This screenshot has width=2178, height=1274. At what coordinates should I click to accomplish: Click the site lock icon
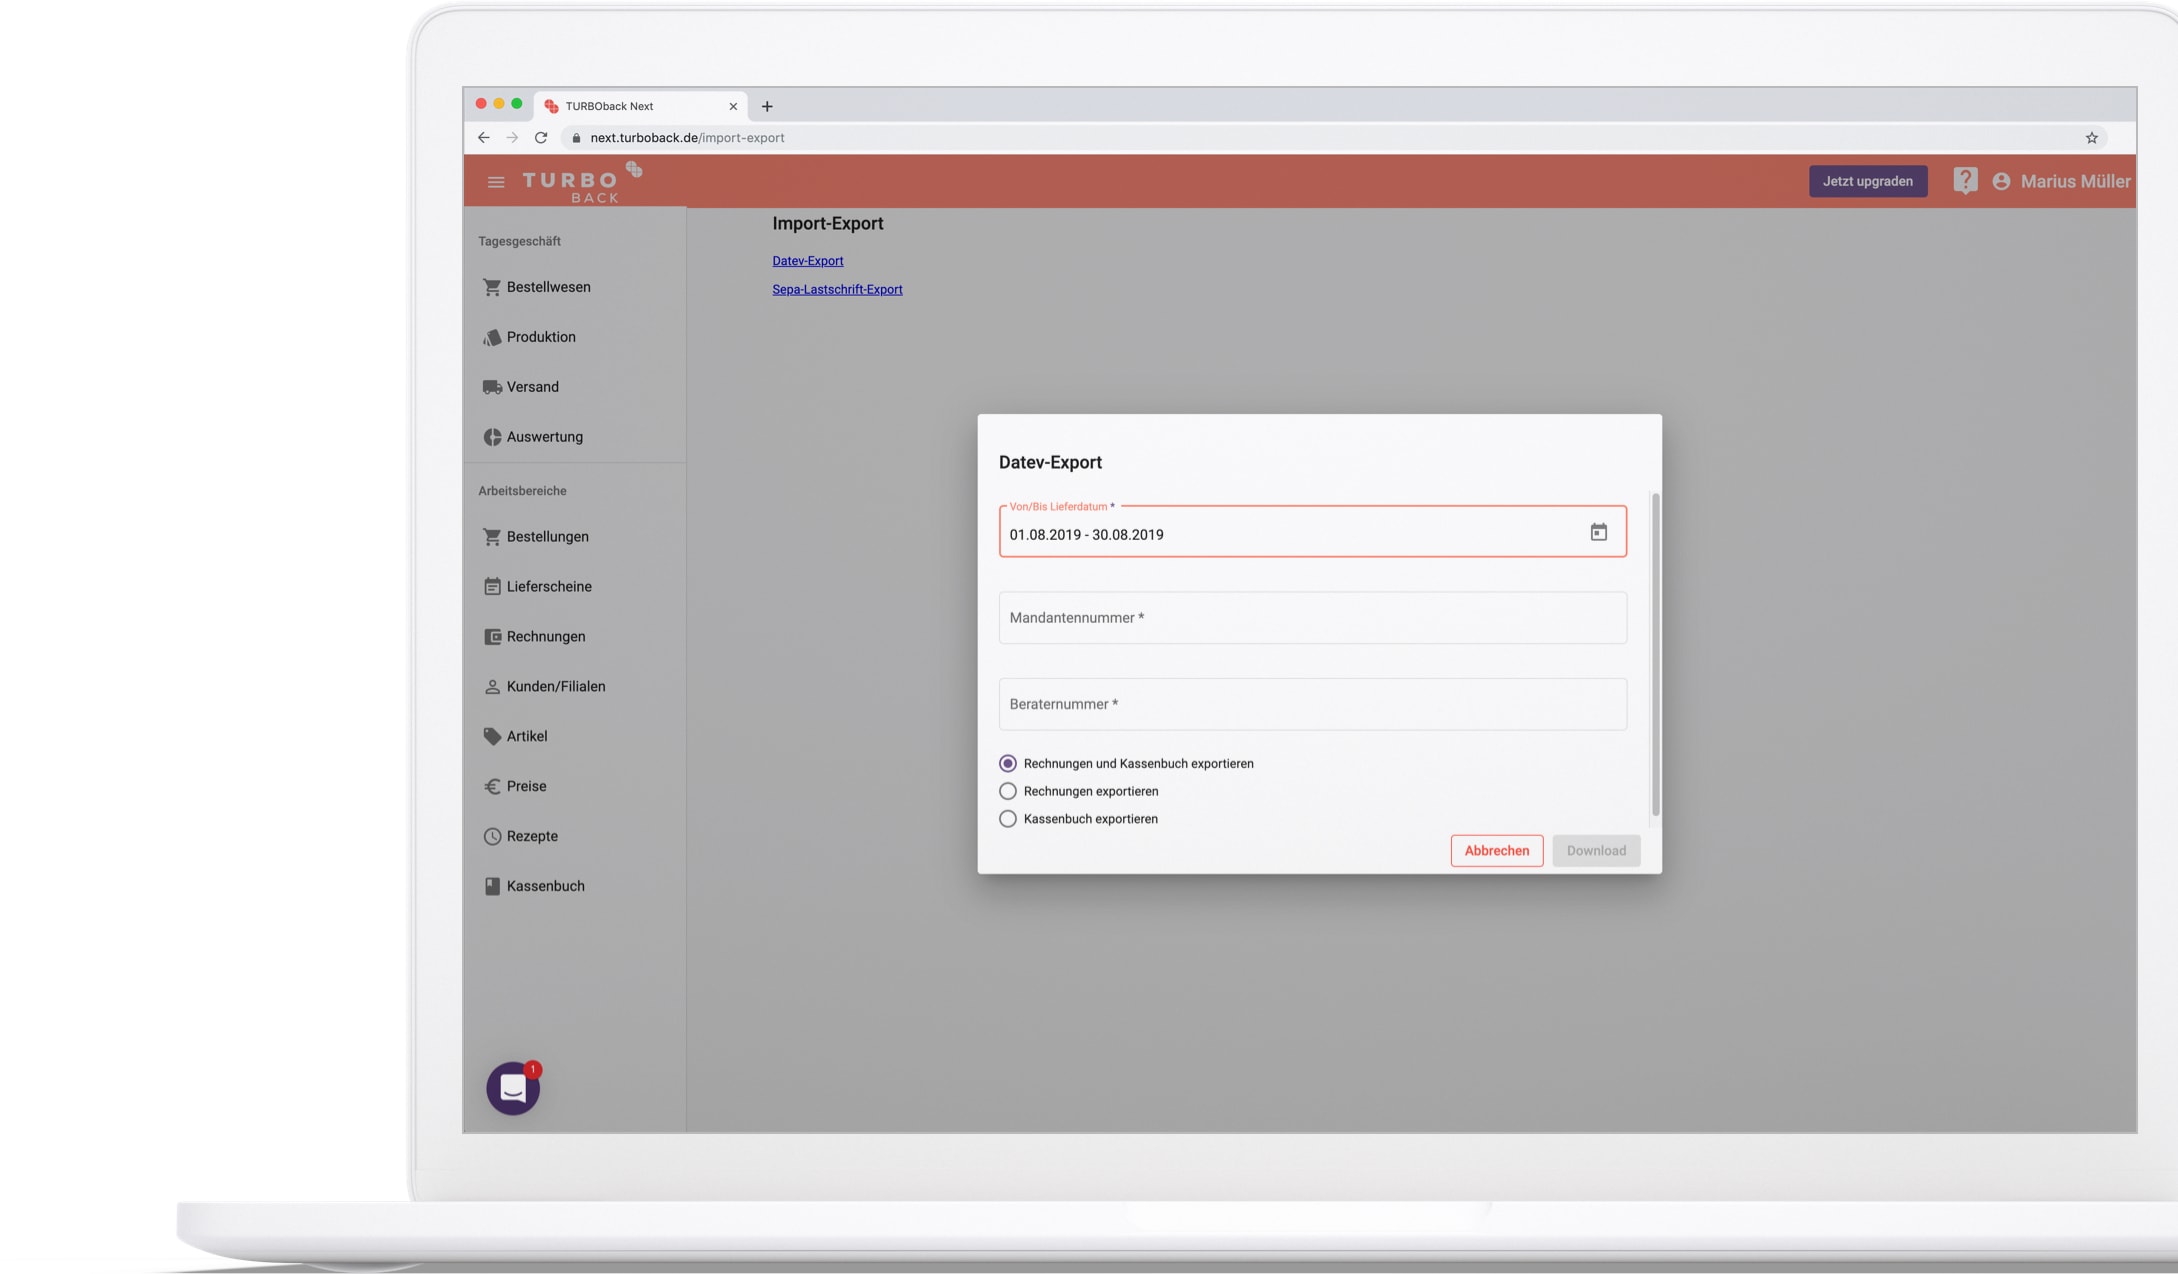pyautogui.click(x=576, y=138)
